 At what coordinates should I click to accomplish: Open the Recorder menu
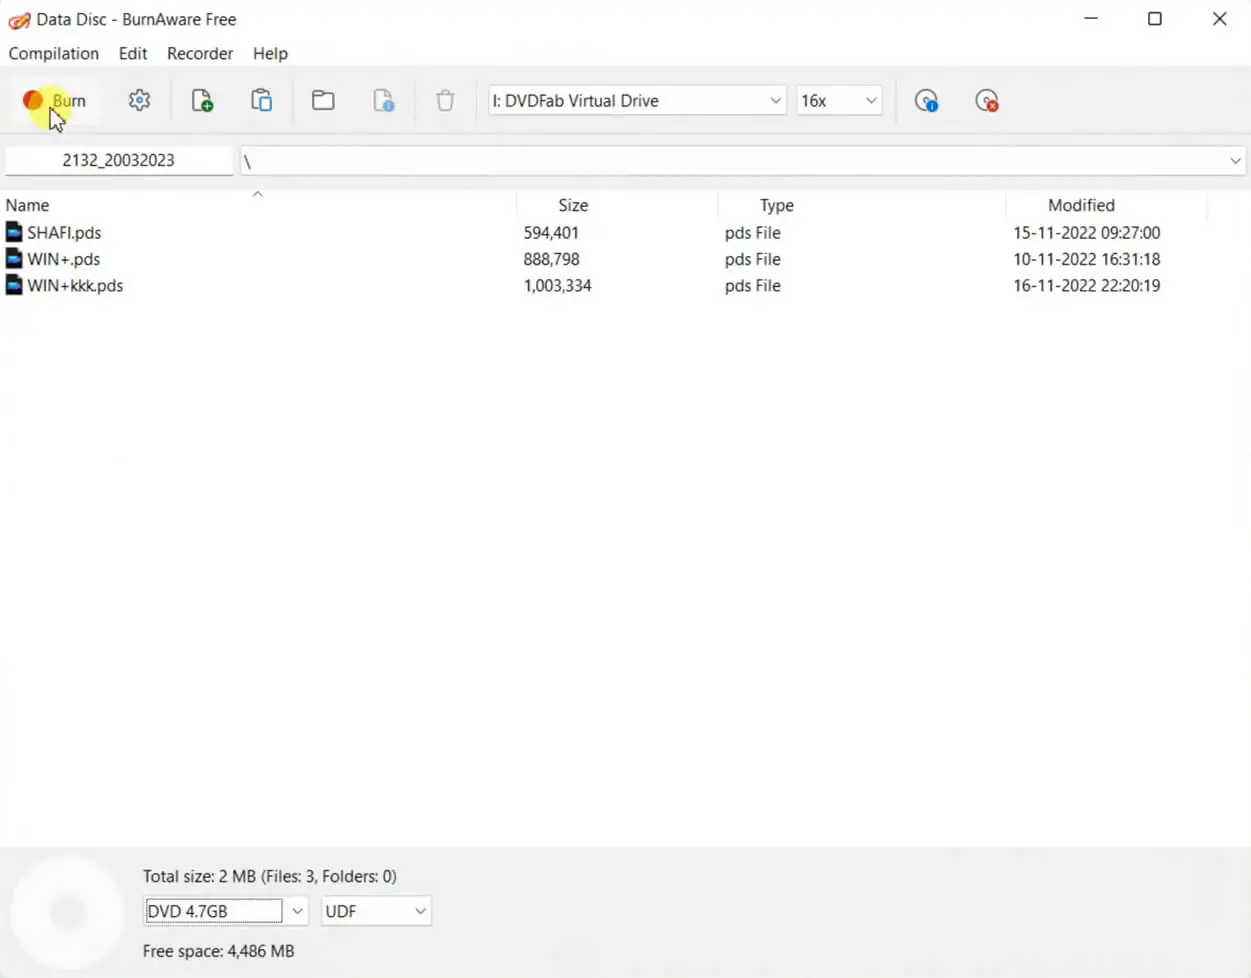coord(200,53)
